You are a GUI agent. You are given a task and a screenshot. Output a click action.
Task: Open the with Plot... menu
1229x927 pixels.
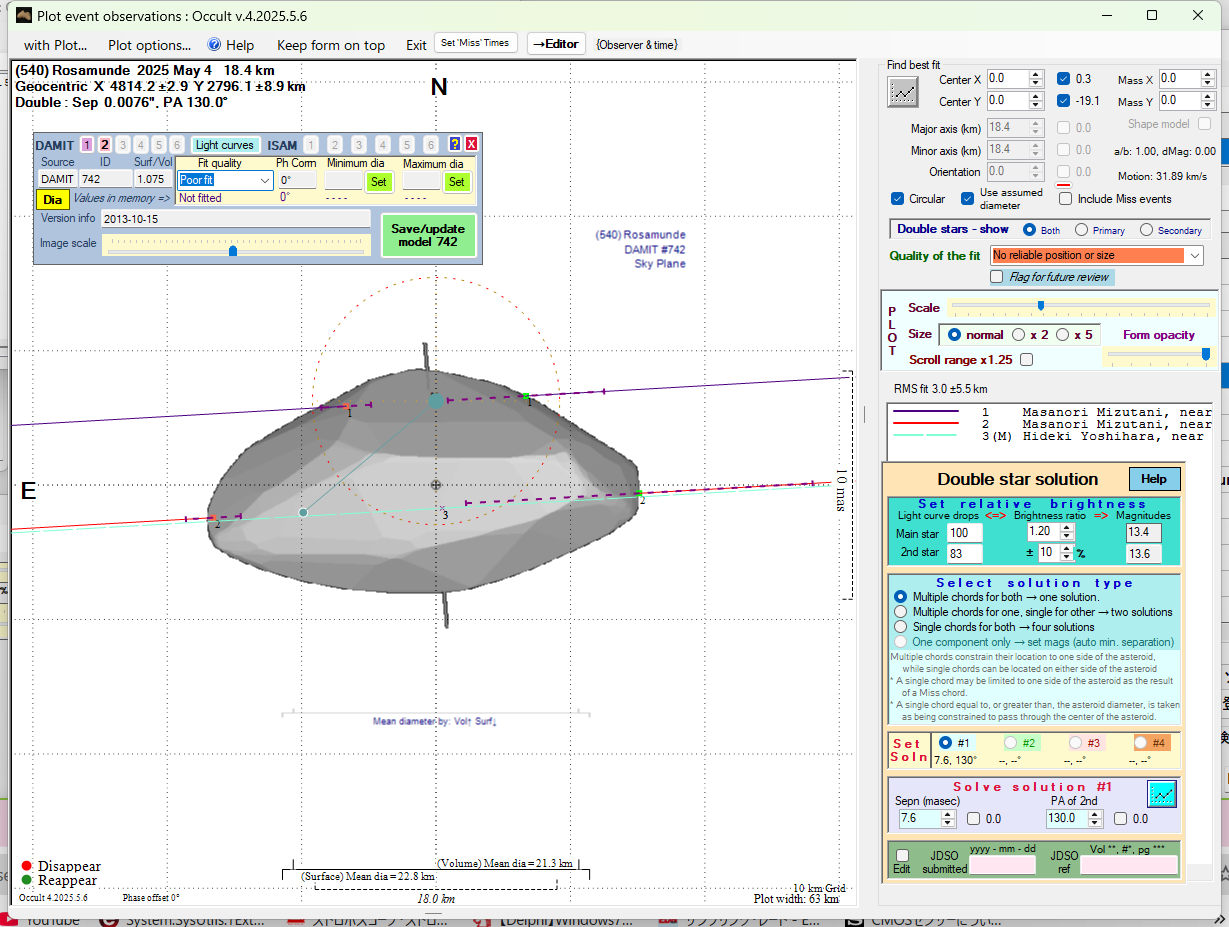(x=55, y=45)
